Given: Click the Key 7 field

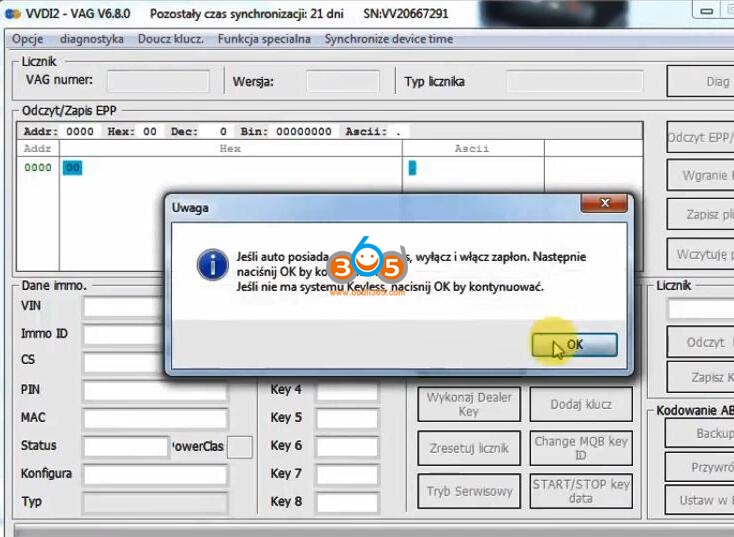Looking at the screenshot, I should pyautogui.click(x=347, y=475).
